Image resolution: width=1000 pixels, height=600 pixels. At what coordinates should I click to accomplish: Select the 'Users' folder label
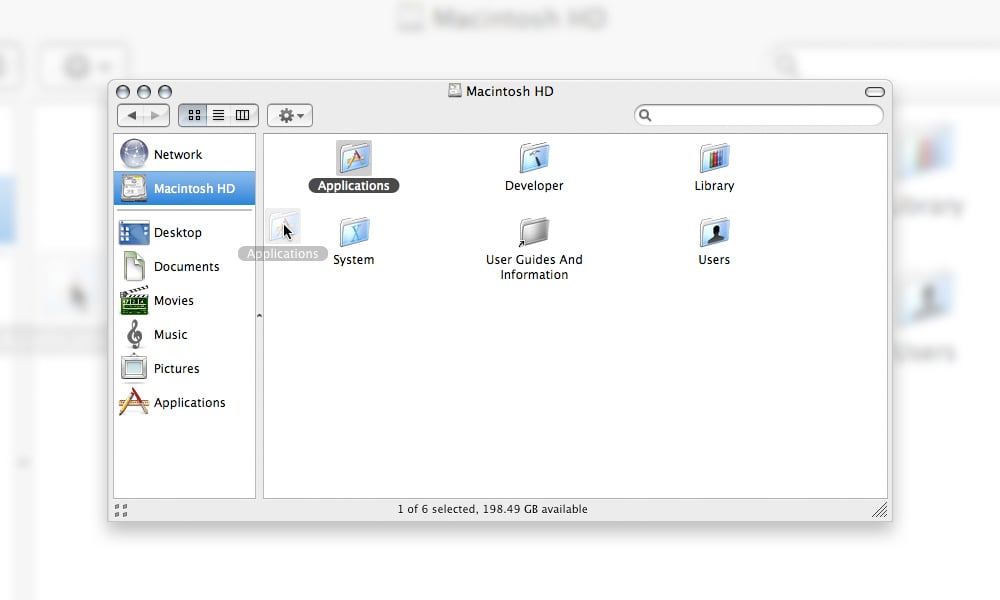coord(714,260)
